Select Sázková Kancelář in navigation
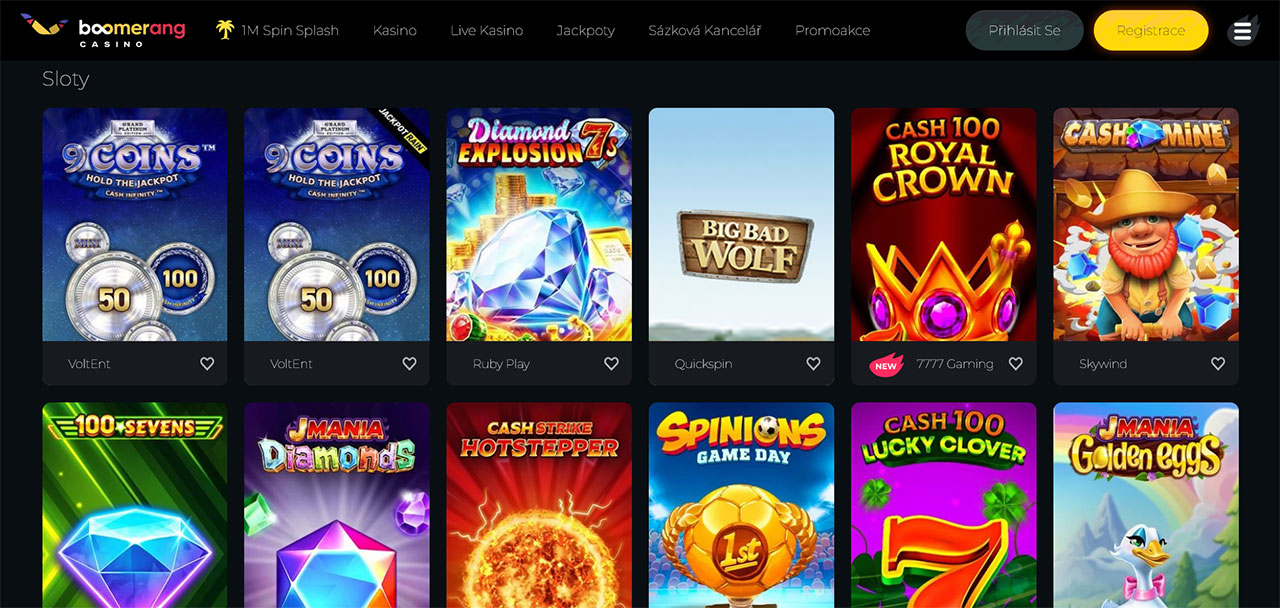 coord(704,31)
